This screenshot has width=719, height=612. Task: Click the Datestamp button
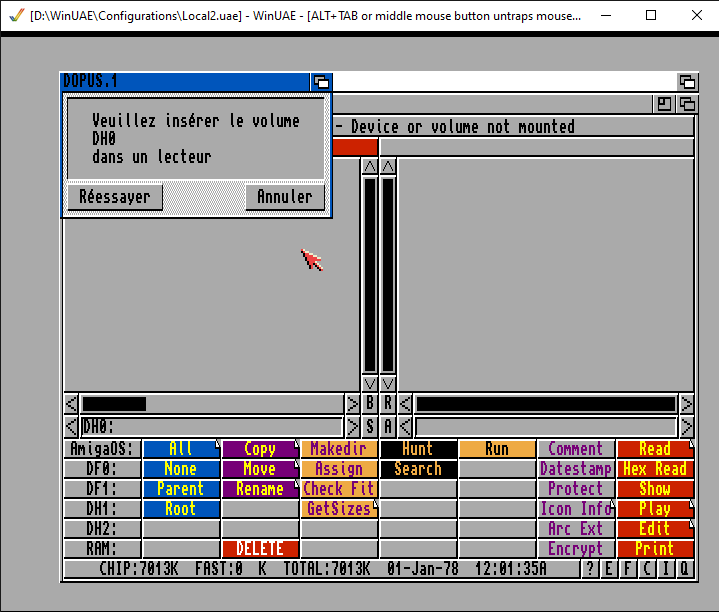(576, 469)
